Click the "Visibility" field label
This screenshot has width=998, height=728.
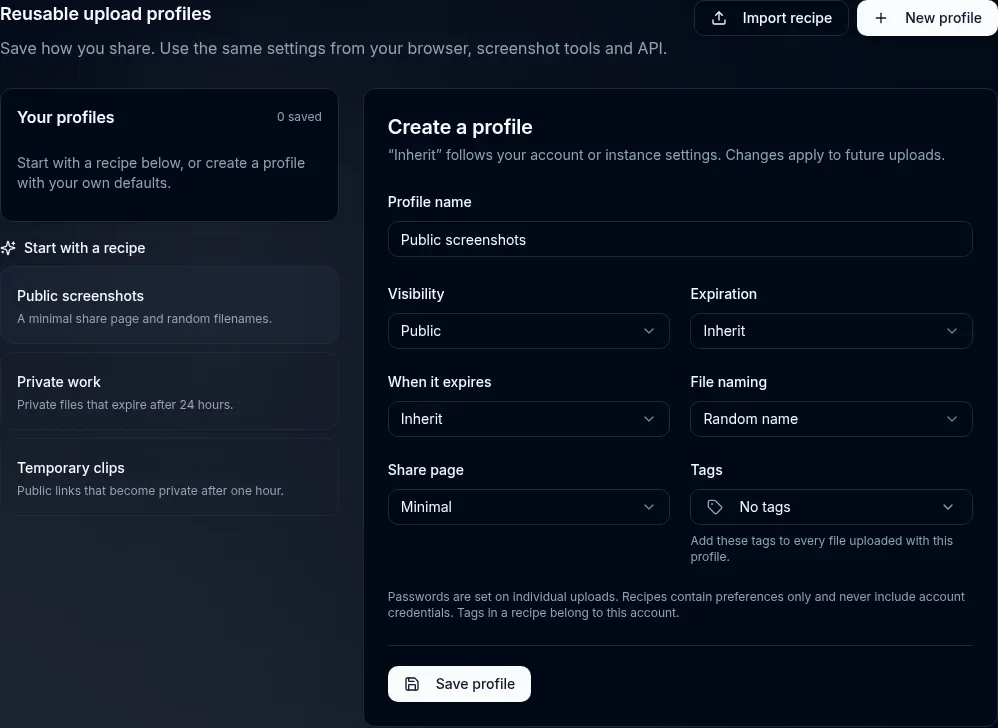coord(416,294)
